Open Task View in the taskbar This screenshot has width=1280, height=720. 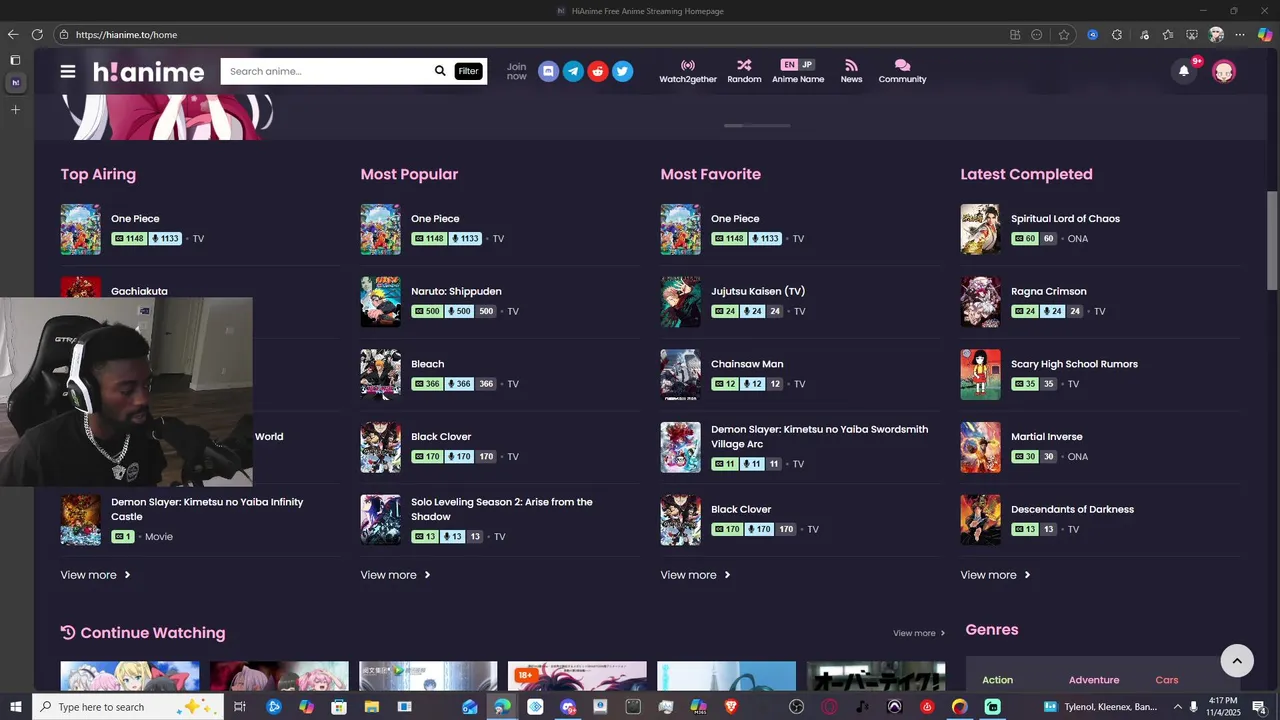(240, 707)
